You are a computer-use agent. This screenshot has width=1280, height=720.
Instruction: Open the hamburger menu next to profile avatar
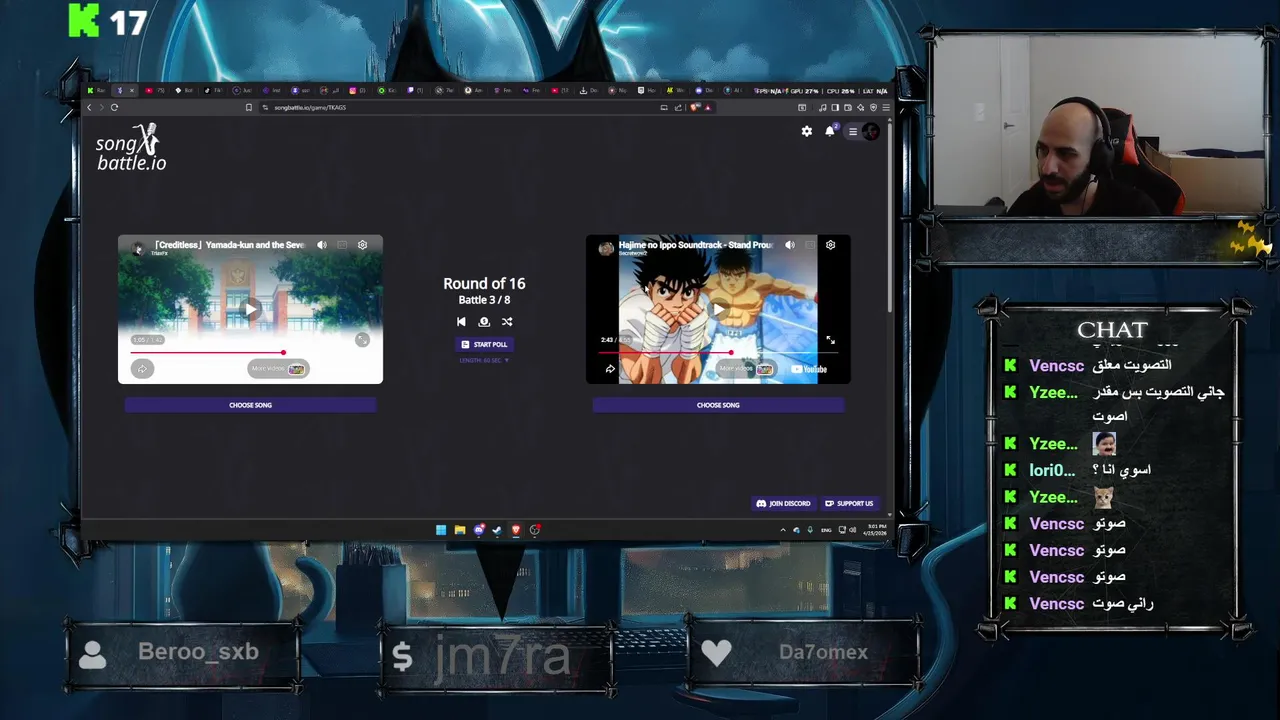tap(852, 131)
